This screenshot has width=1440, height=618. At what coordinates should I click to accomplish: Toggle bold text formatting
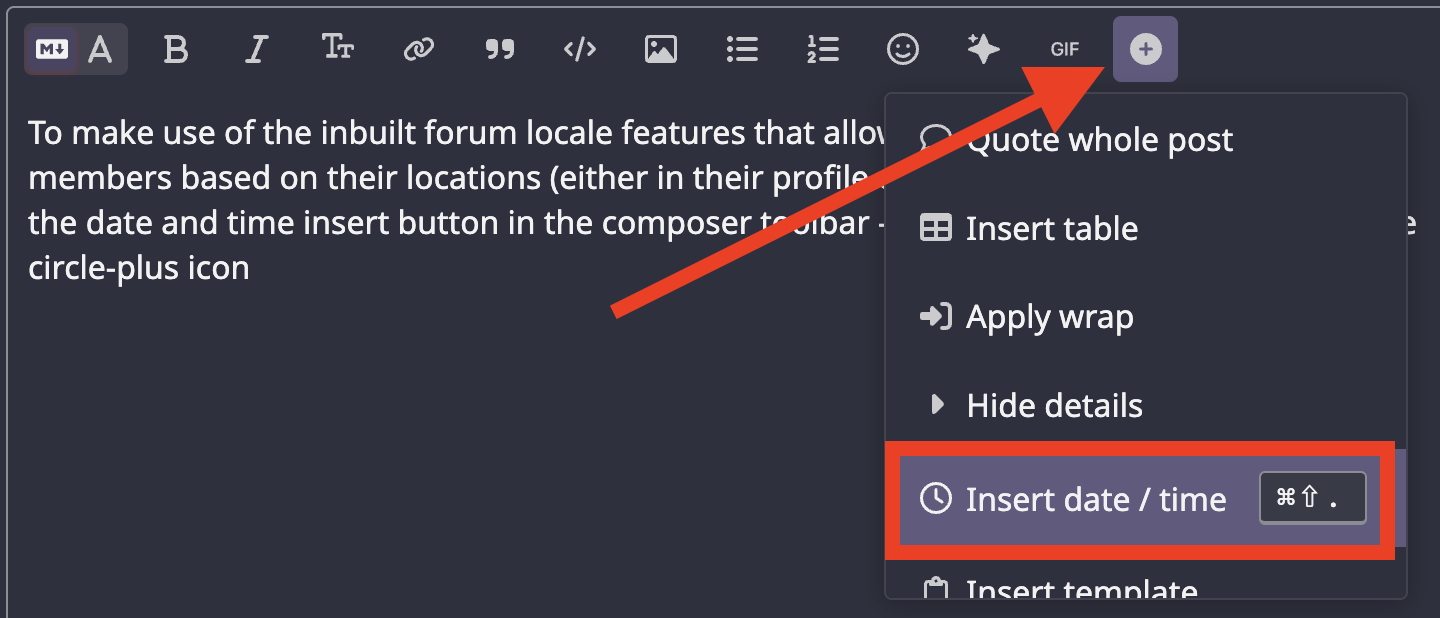click(176, 49)
